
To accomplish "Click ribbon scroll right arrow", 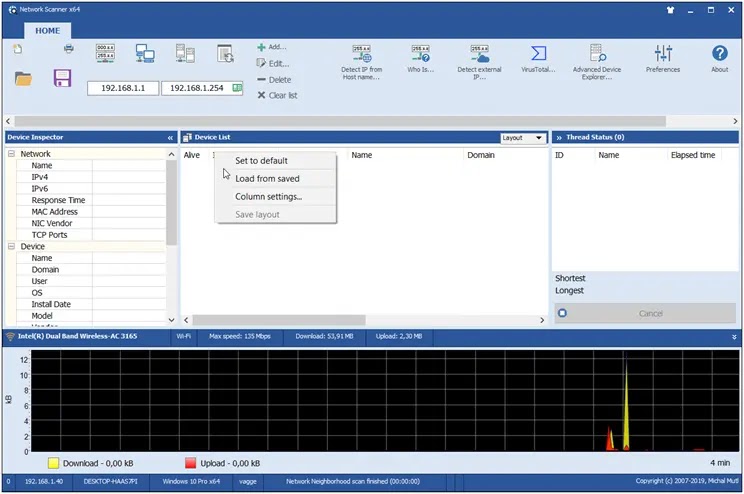I will point(735,121).
